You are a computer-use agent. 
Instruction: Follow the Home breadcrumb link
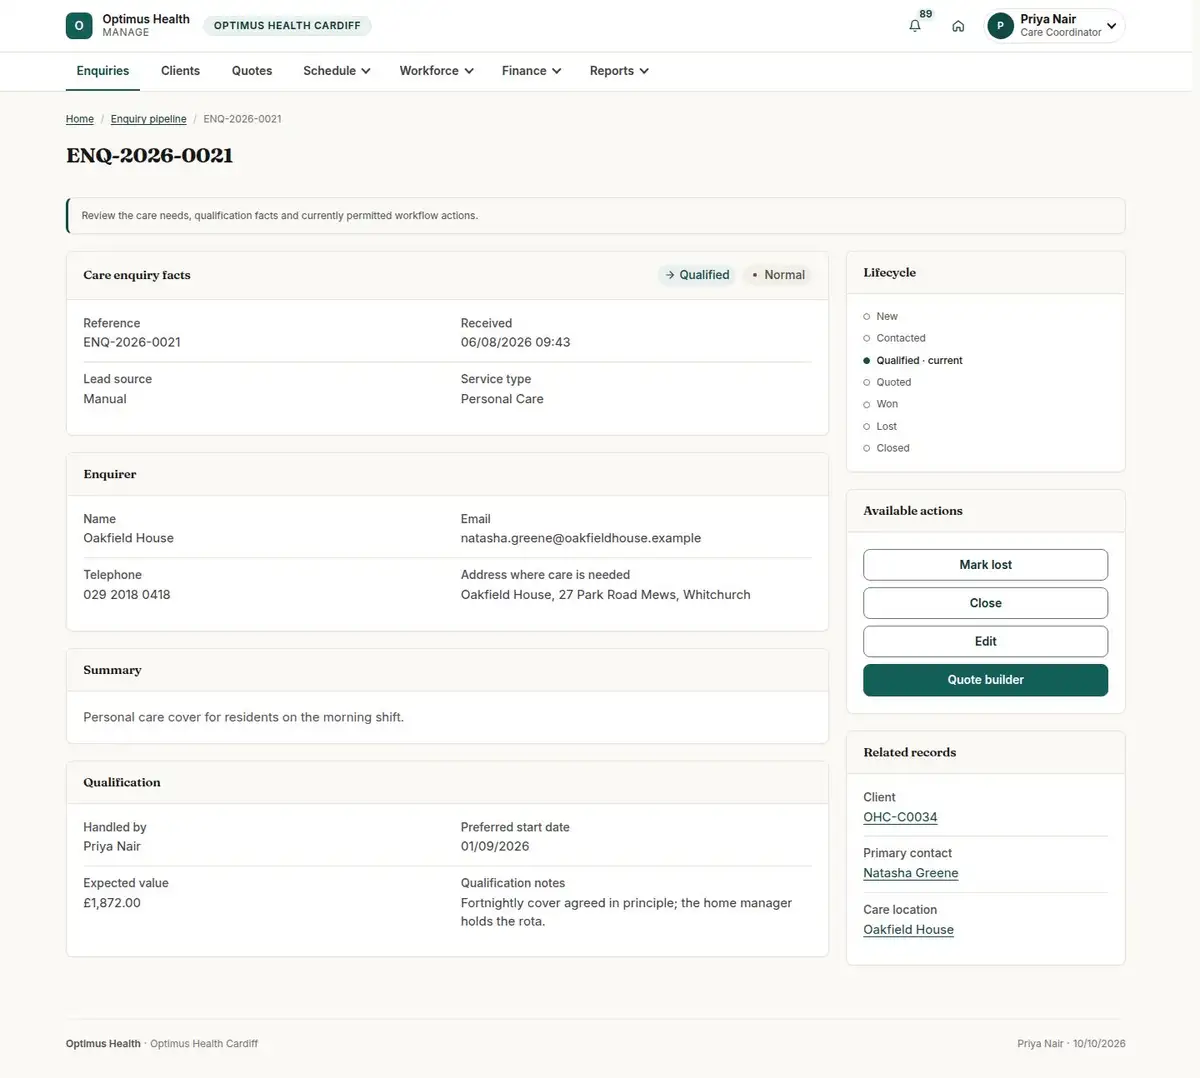(80, 119)
